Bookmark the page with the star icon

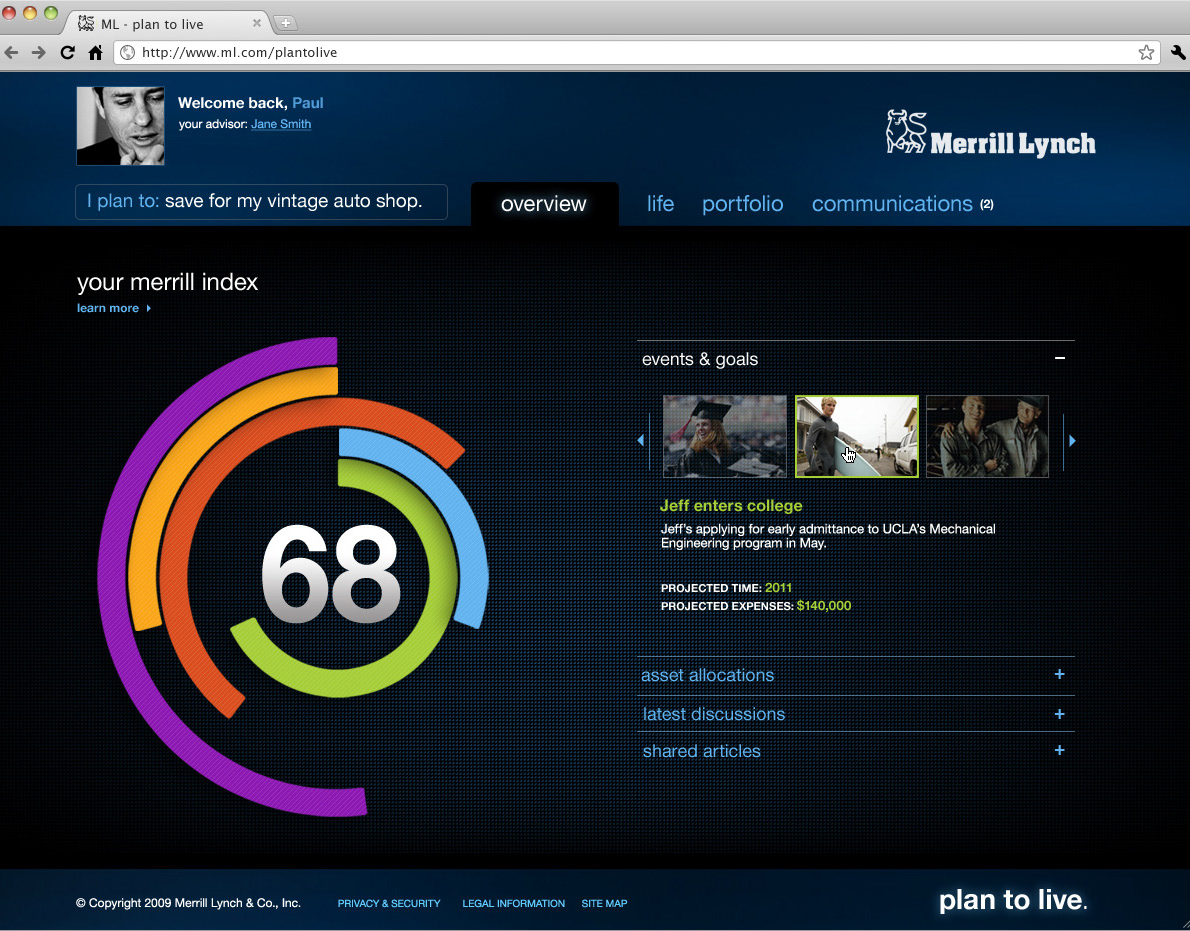coord(1146,52)
